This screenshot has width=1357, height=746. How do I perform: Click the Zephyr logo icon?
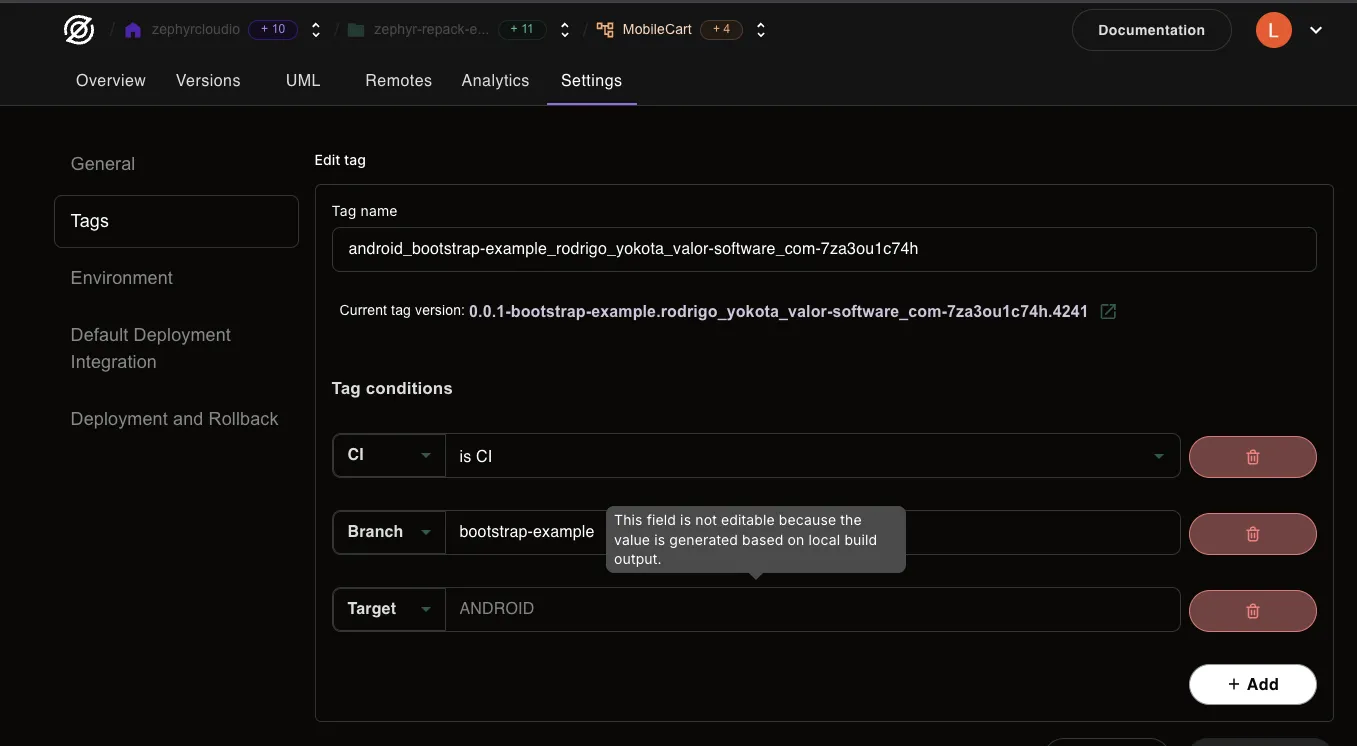pos(79,30)
